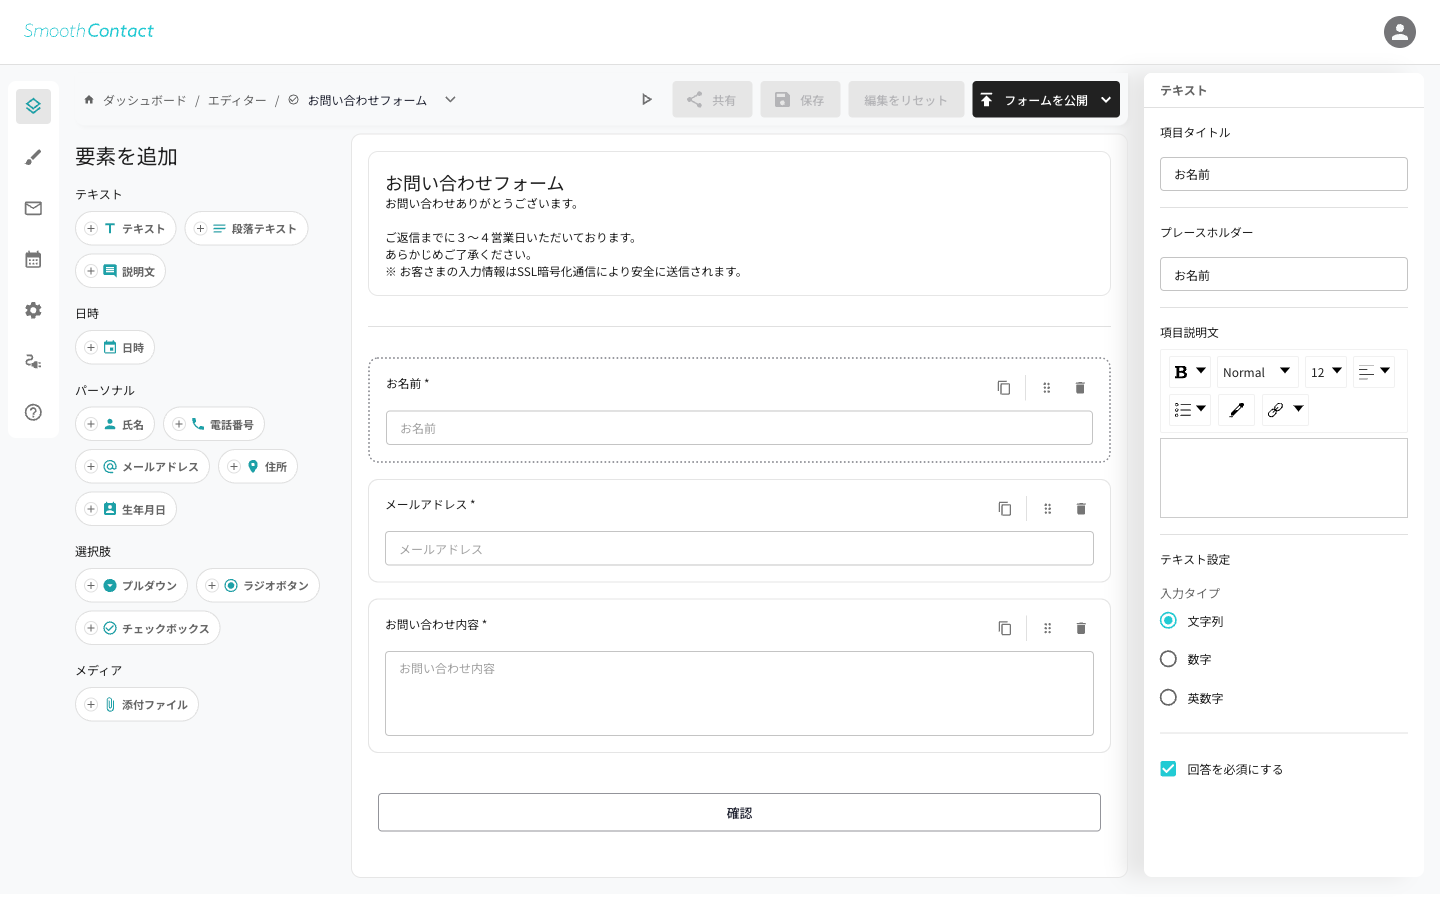Viewport: 1440px width, 900px height.
Task: Open the Normal text style dropdown
Action: pyautogui.click(x=1257, y=372)
